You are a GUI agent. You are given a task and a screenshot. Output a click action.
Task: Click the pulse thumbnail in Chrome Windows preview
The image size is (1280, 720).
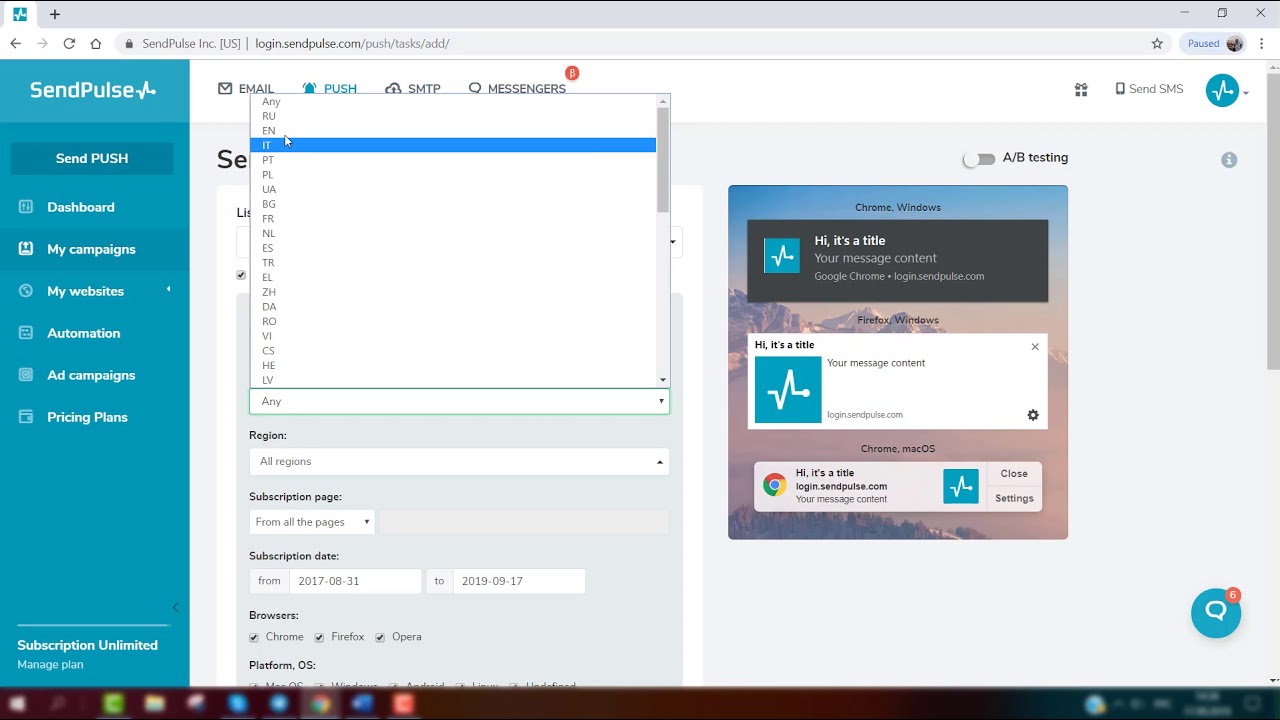click(782, 255)
